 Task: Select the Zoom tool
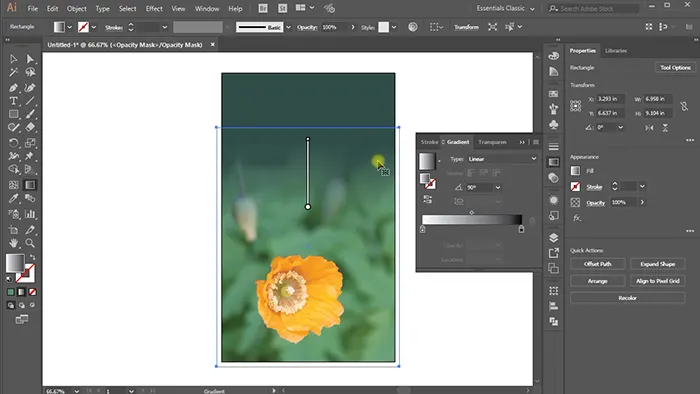click(x=30, y=244)
